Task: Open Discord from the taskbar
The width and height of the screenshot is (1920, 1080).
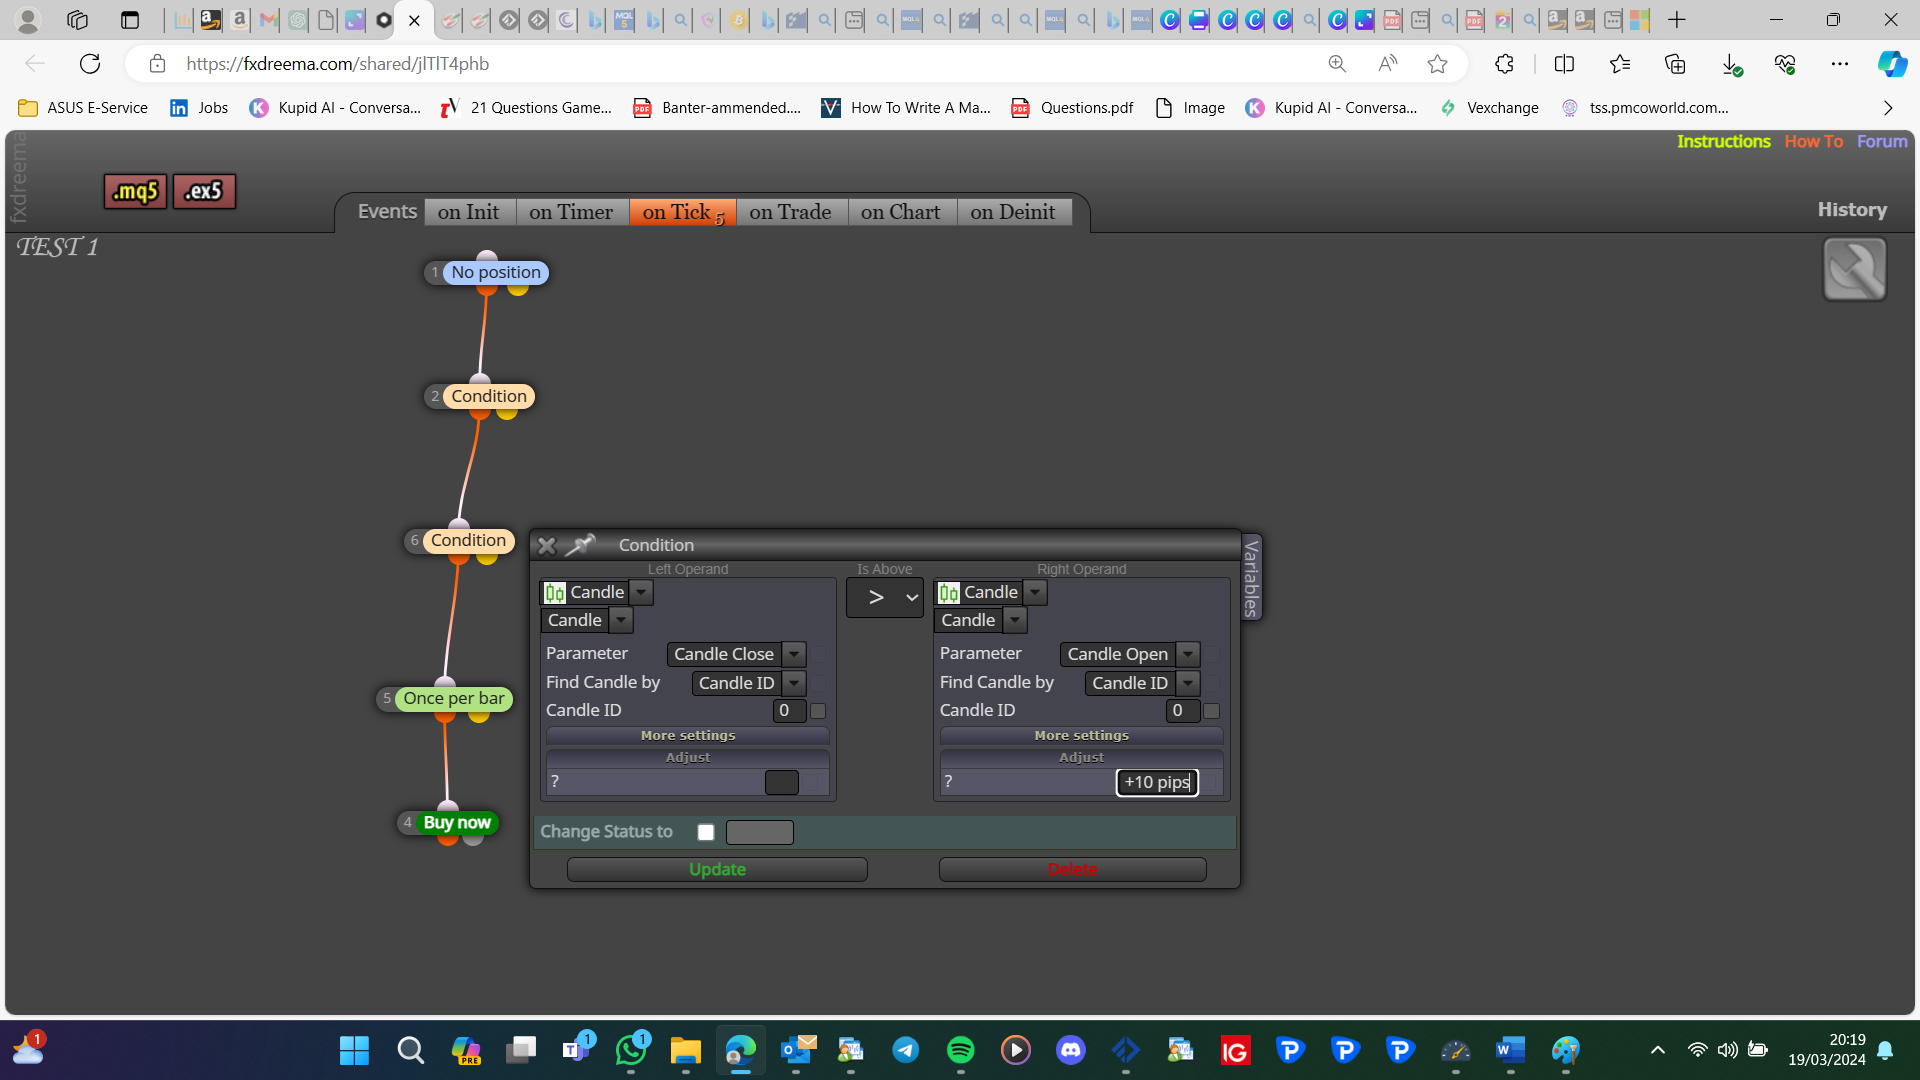Action: click(x=1071, y=1050)
